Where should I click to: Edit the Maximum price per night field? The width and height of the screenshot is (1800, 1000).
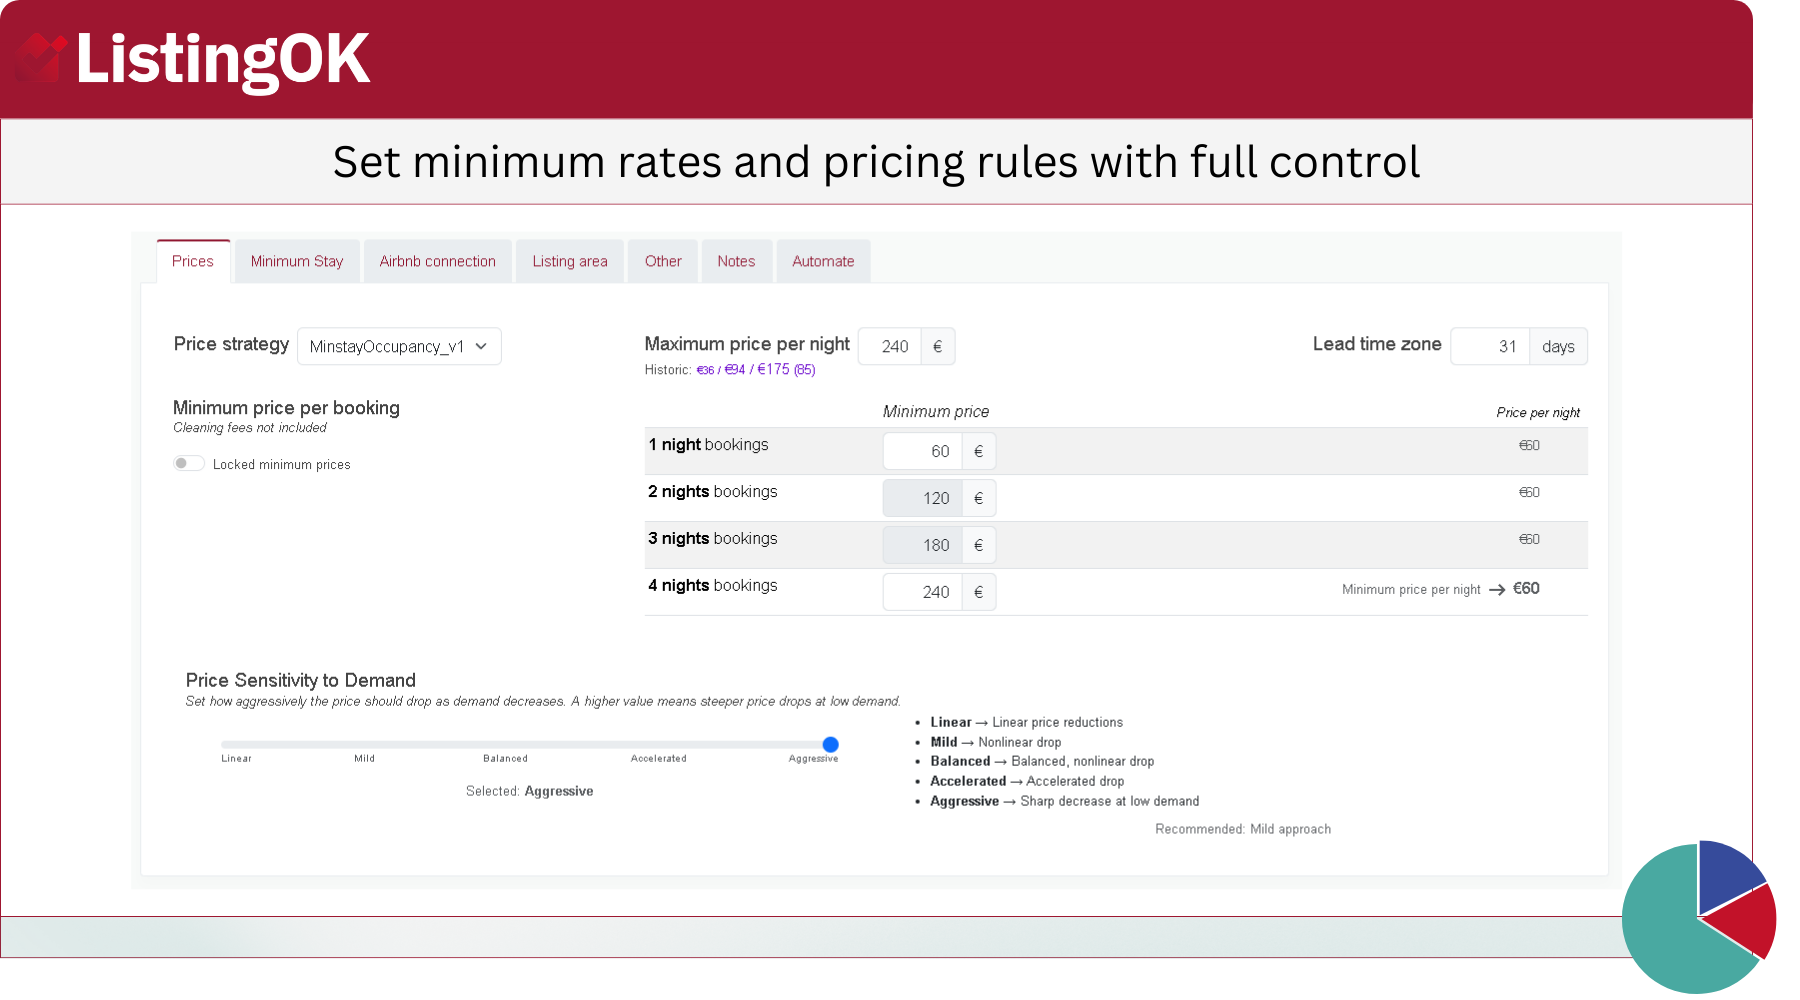[x=890, y=346]
